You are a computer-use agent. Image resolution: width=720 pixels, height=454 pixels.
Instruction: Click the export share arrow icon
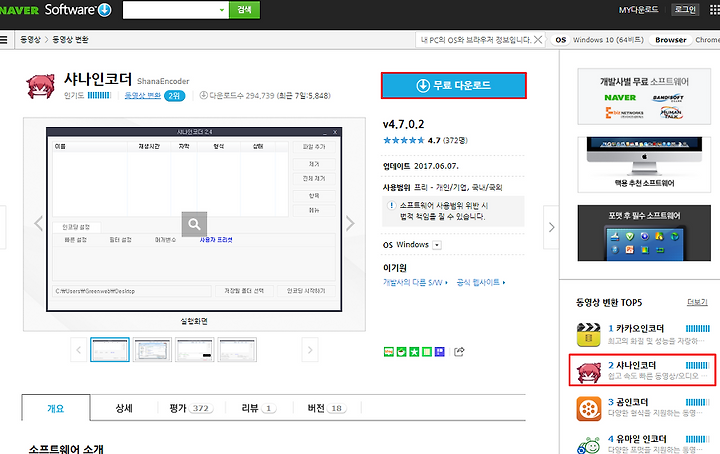[459, 352]
